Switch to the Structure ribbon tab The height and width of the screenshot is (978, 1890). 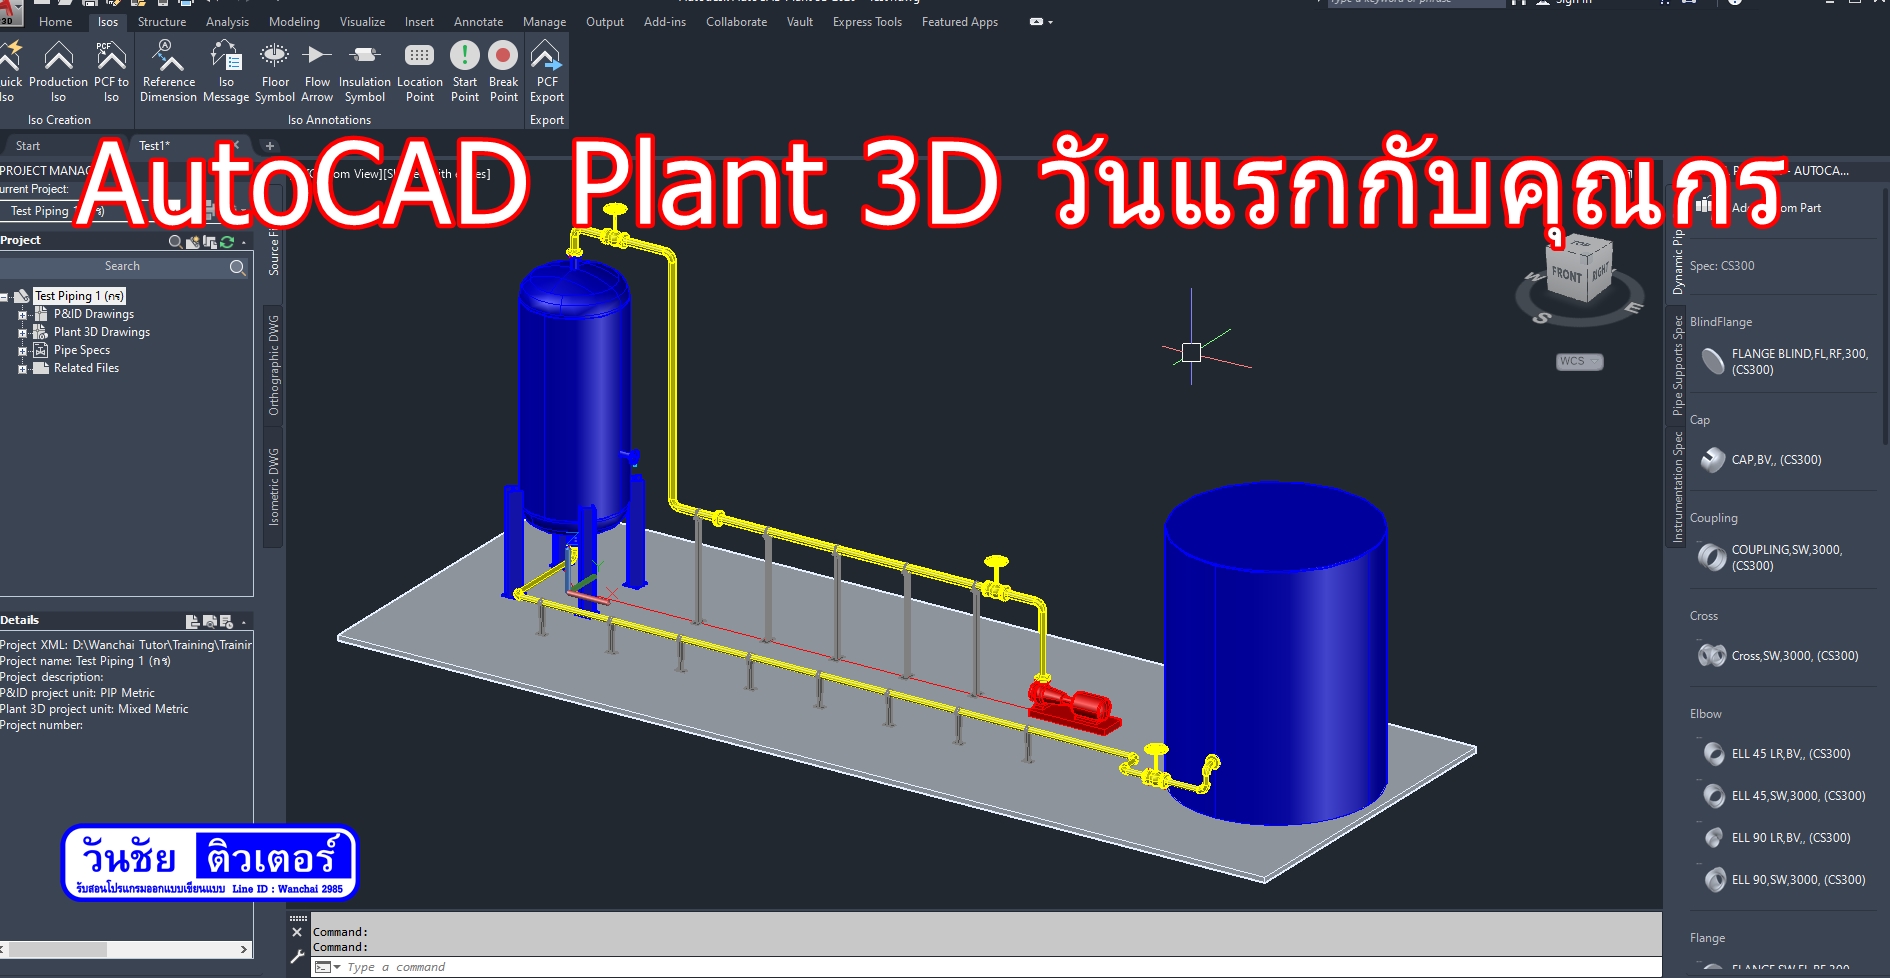[162, 22]
